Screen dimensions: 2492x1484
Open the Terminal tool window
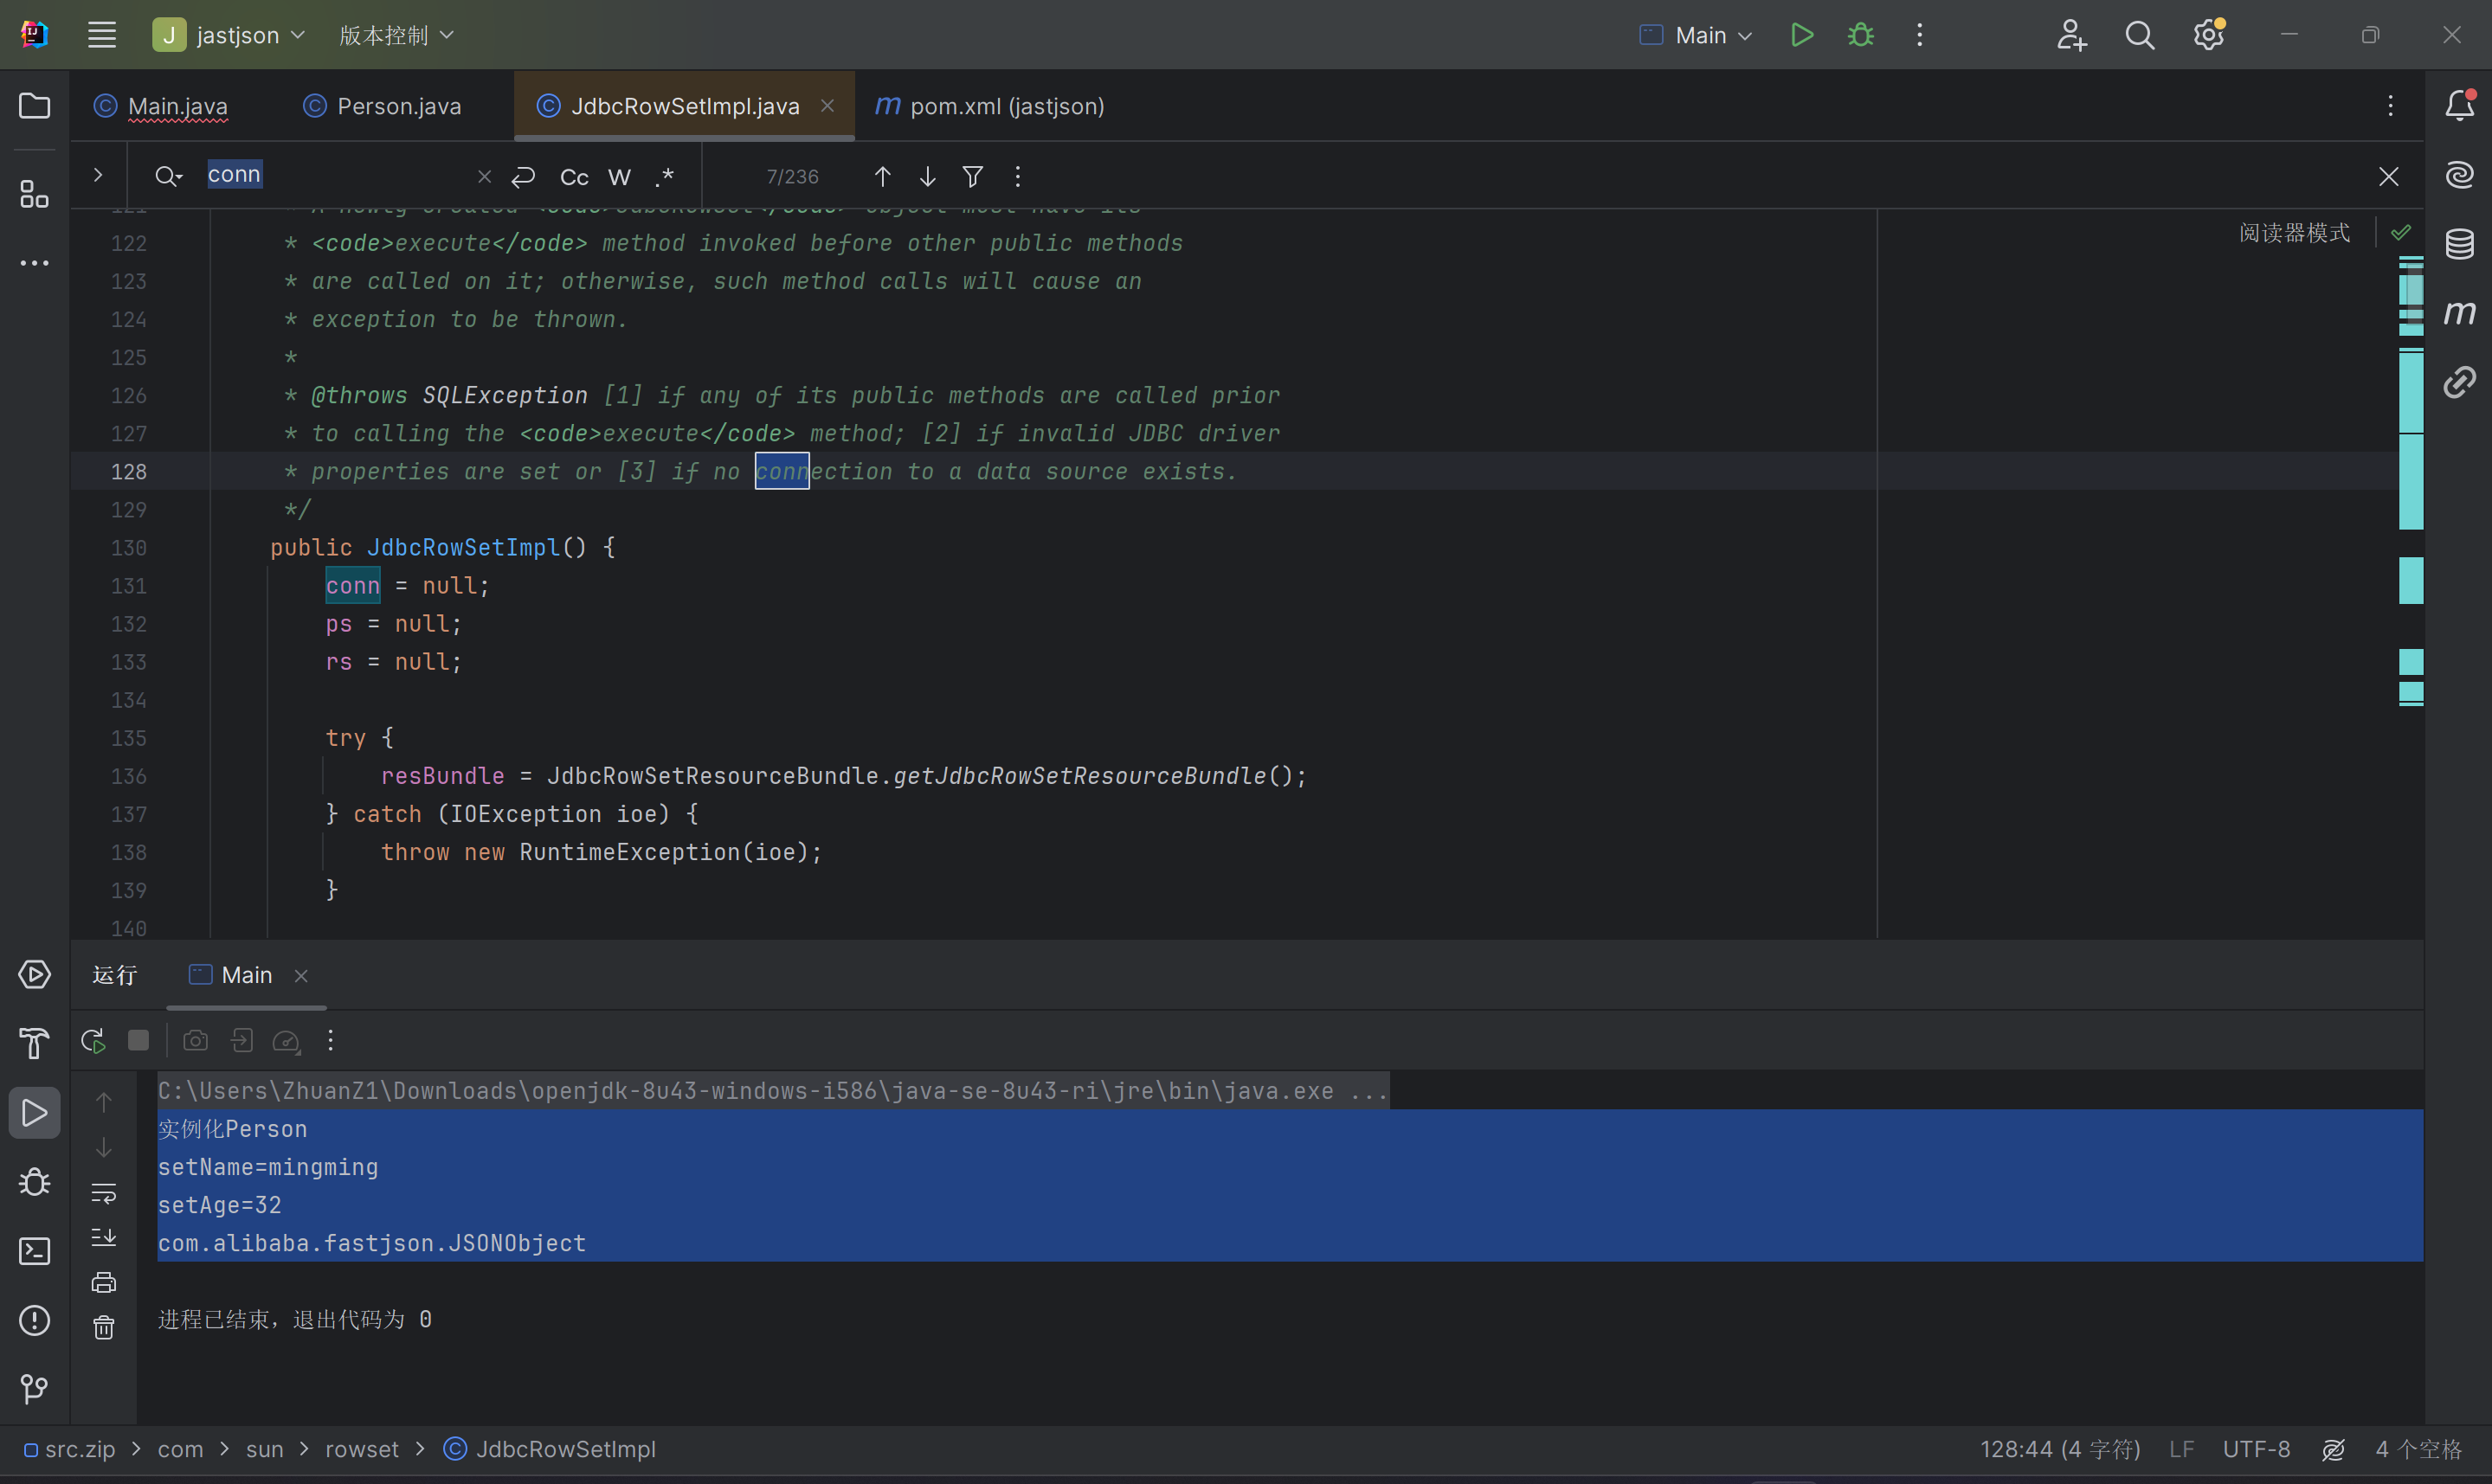[x=34, y=1251]
